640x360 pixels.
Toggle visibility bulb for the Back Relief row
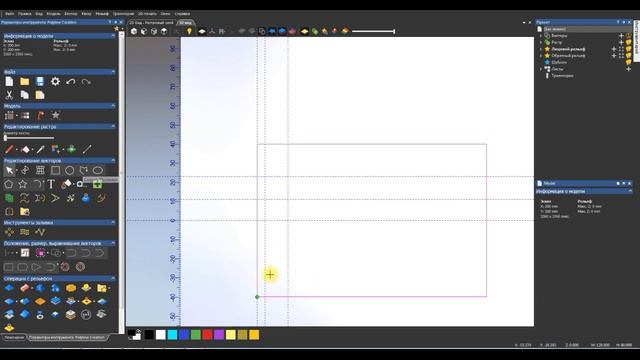point(629,56)
